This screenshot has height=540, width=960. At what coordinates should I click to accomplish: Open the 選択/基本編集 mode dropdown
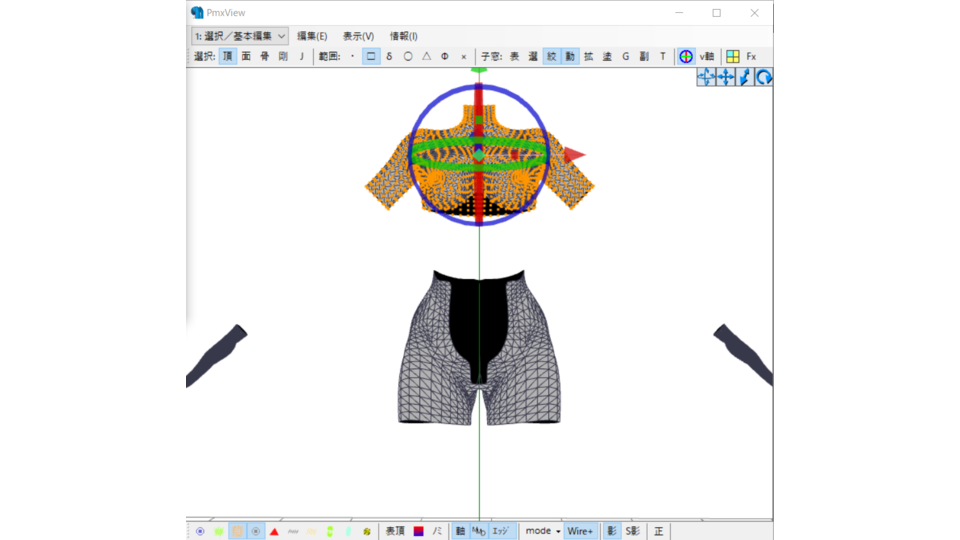coord(239,36)
